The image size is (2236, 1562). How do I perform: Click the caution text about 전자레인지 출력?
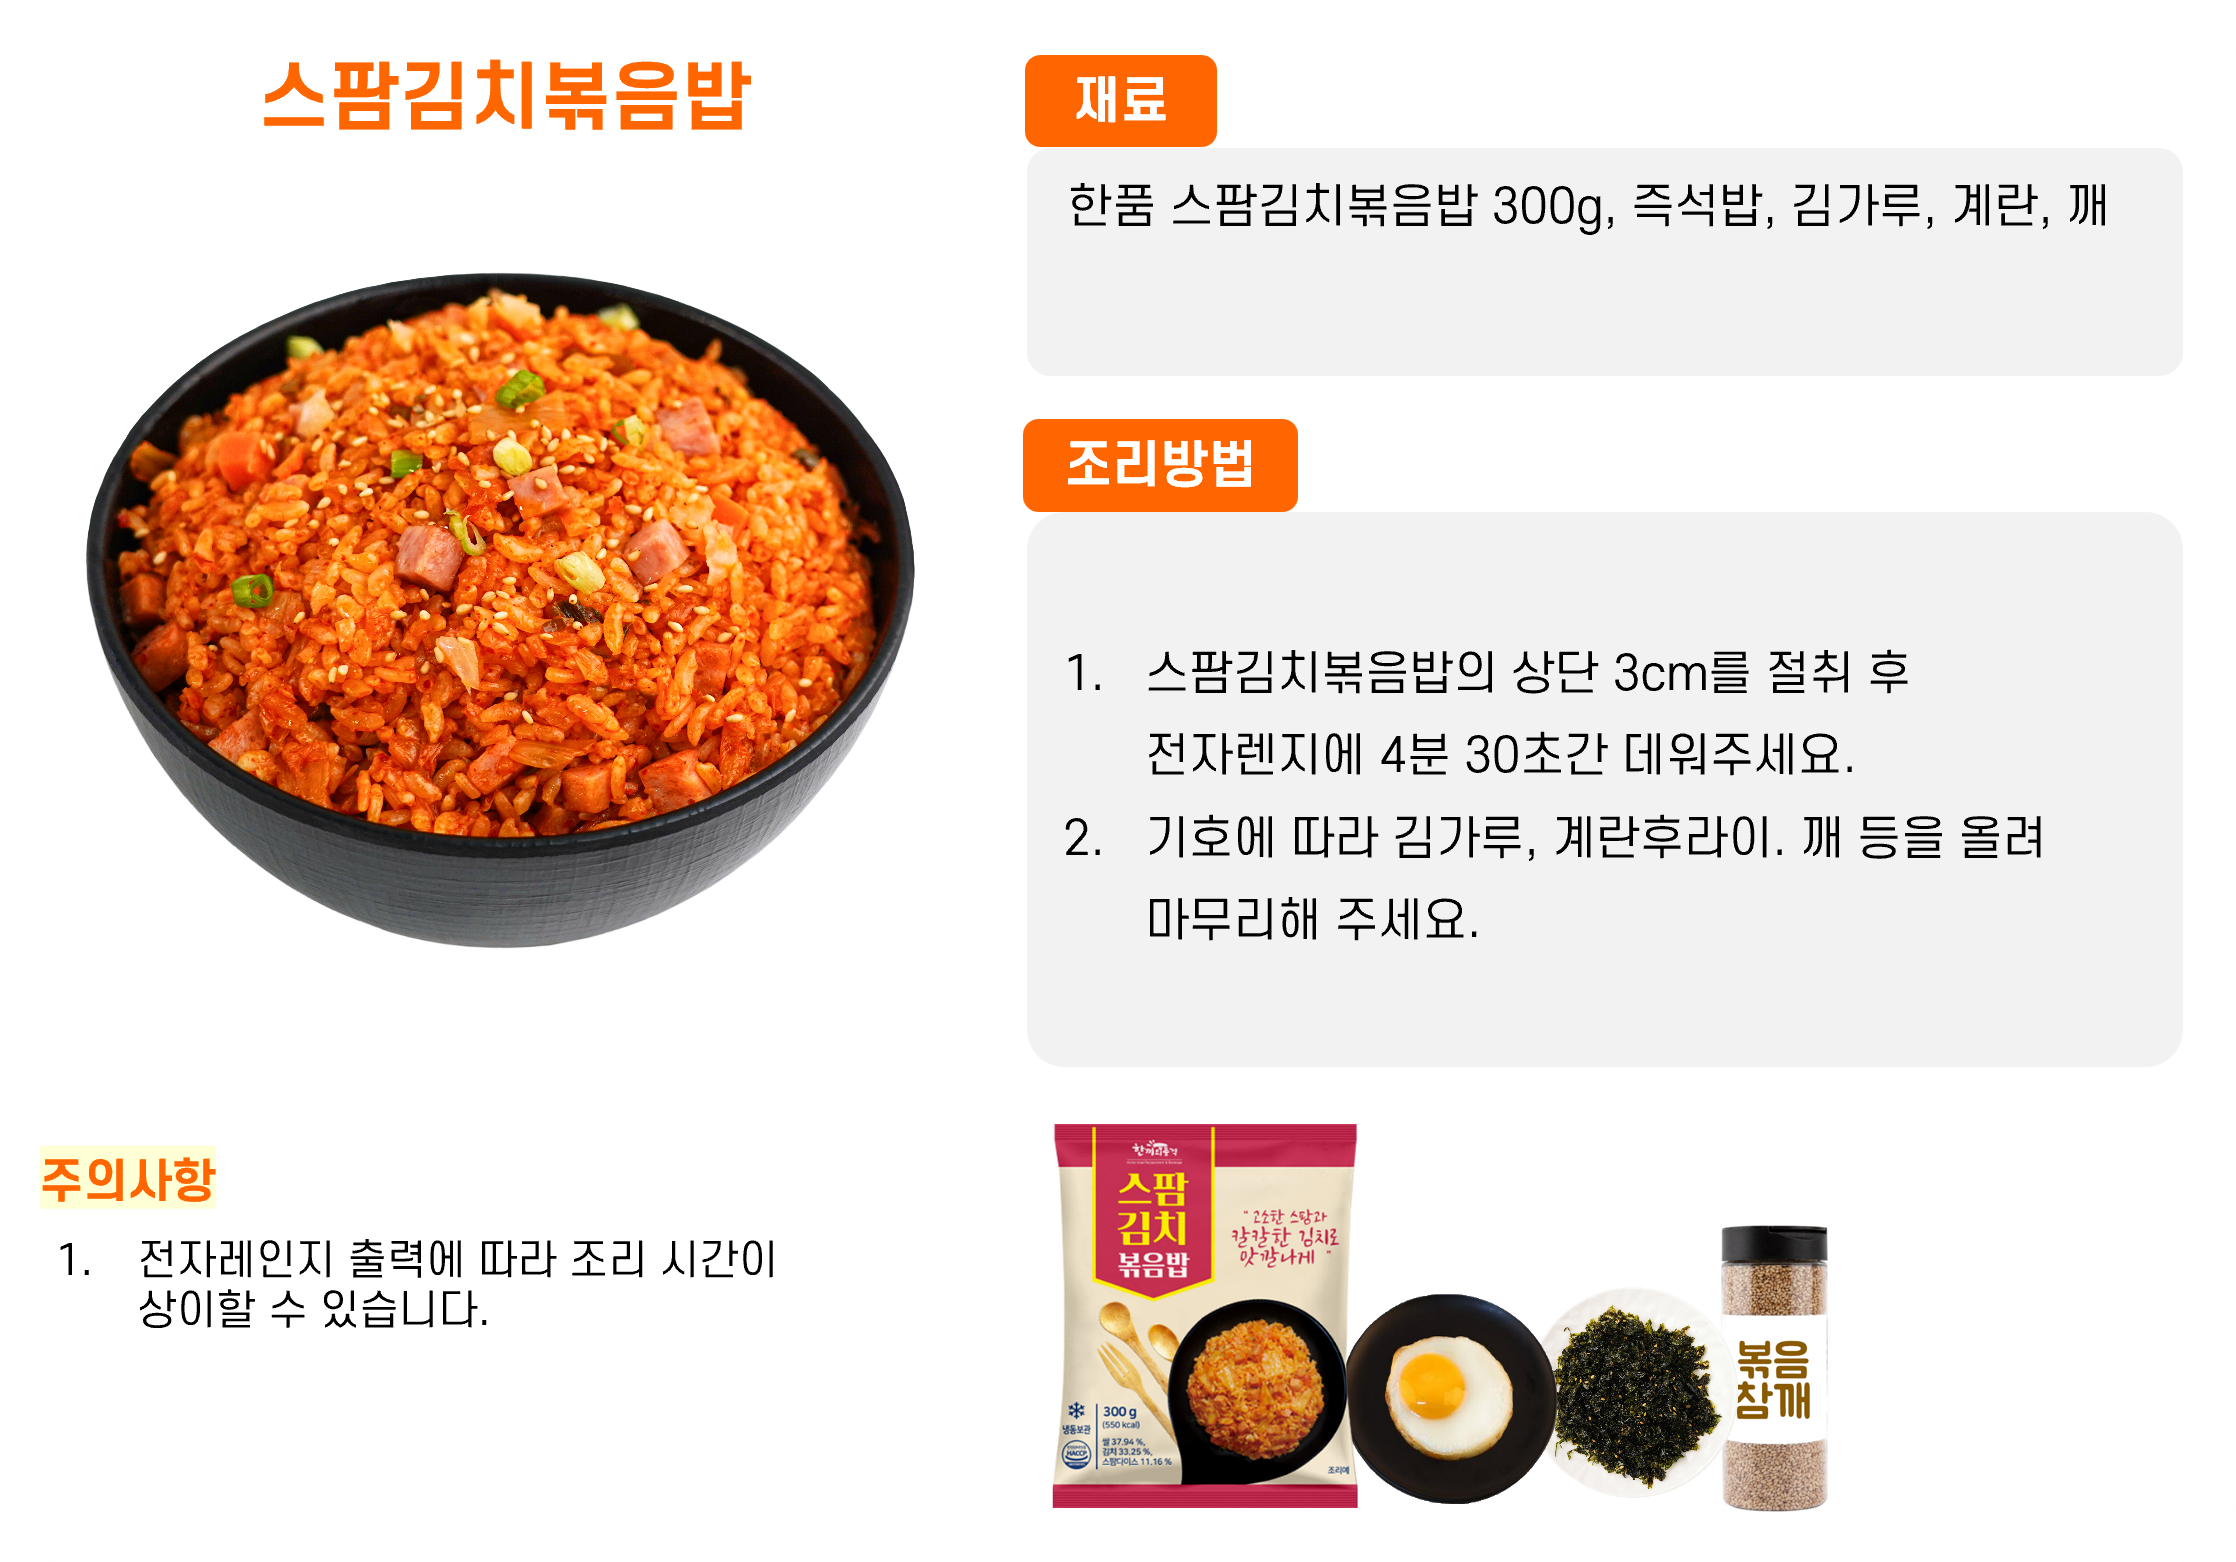click(x=417, y=1259)
